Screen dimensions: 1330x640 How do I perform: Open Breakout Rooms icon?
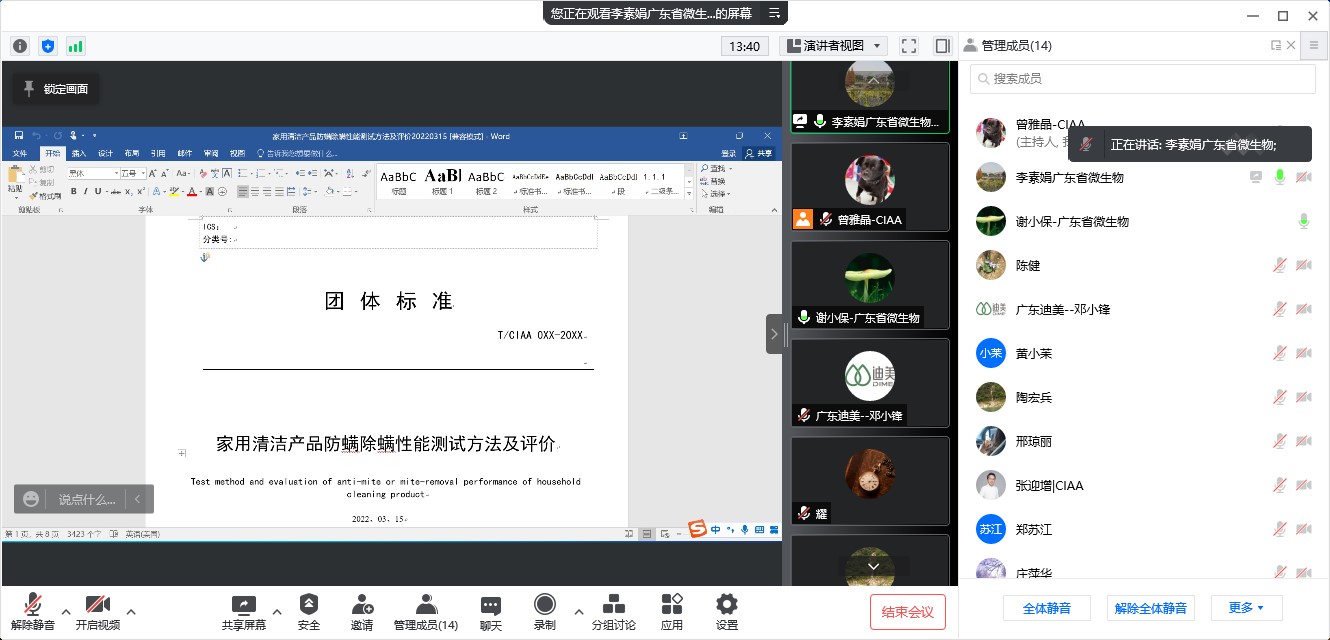pyautogui.click(x=613, y=604)
